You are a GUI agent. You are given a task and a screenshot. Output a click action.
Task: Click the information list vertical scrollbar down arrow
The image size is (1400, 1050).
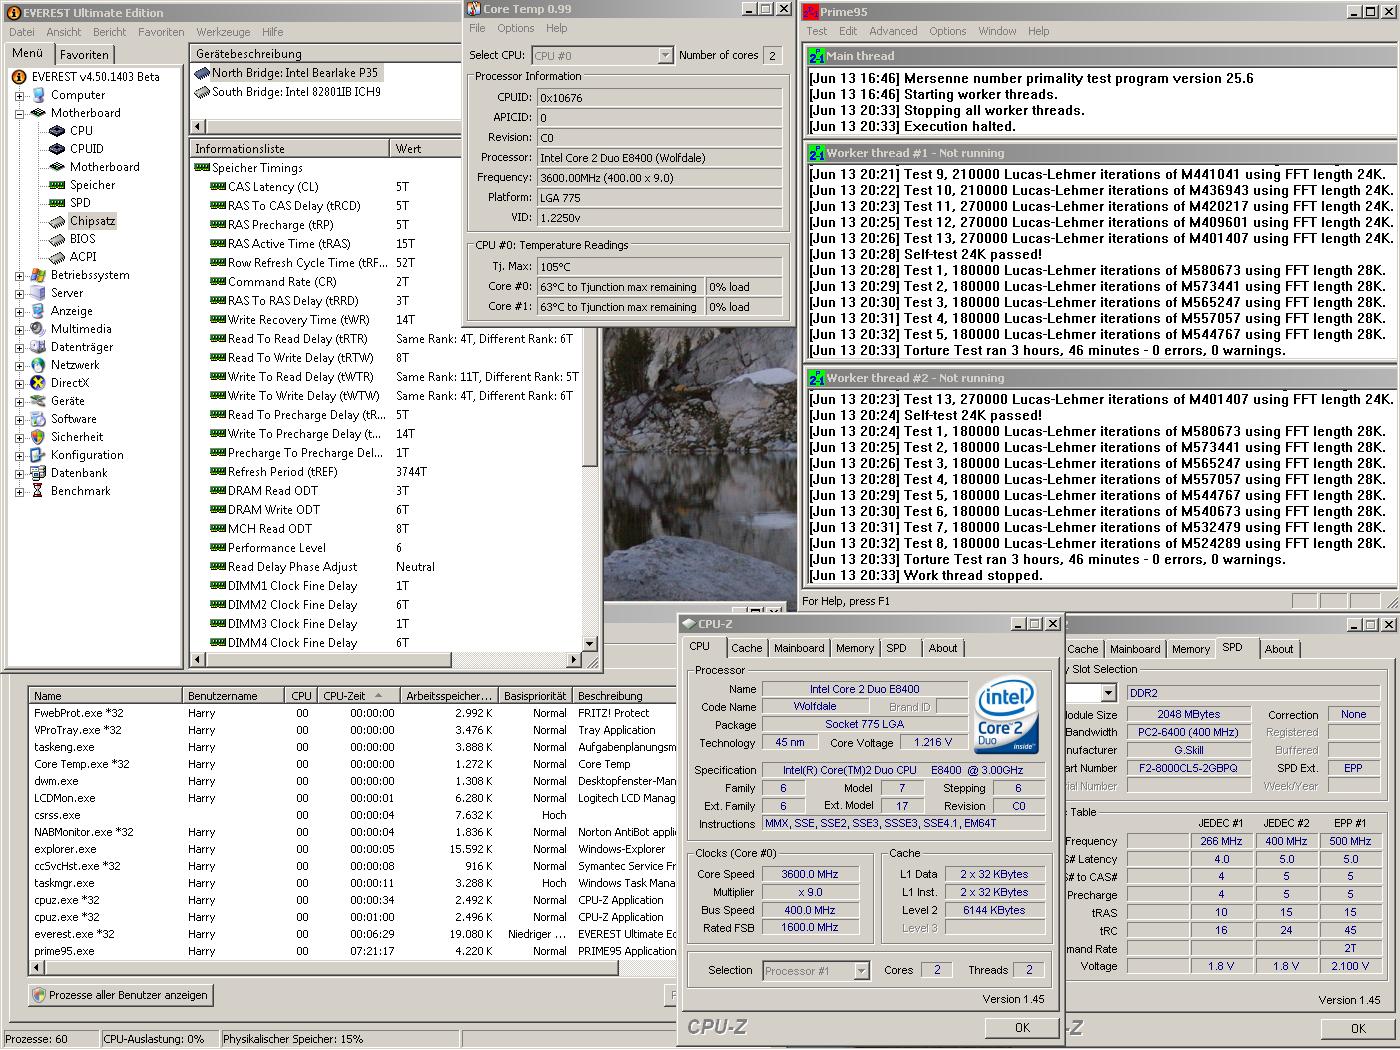coord(590,644)
